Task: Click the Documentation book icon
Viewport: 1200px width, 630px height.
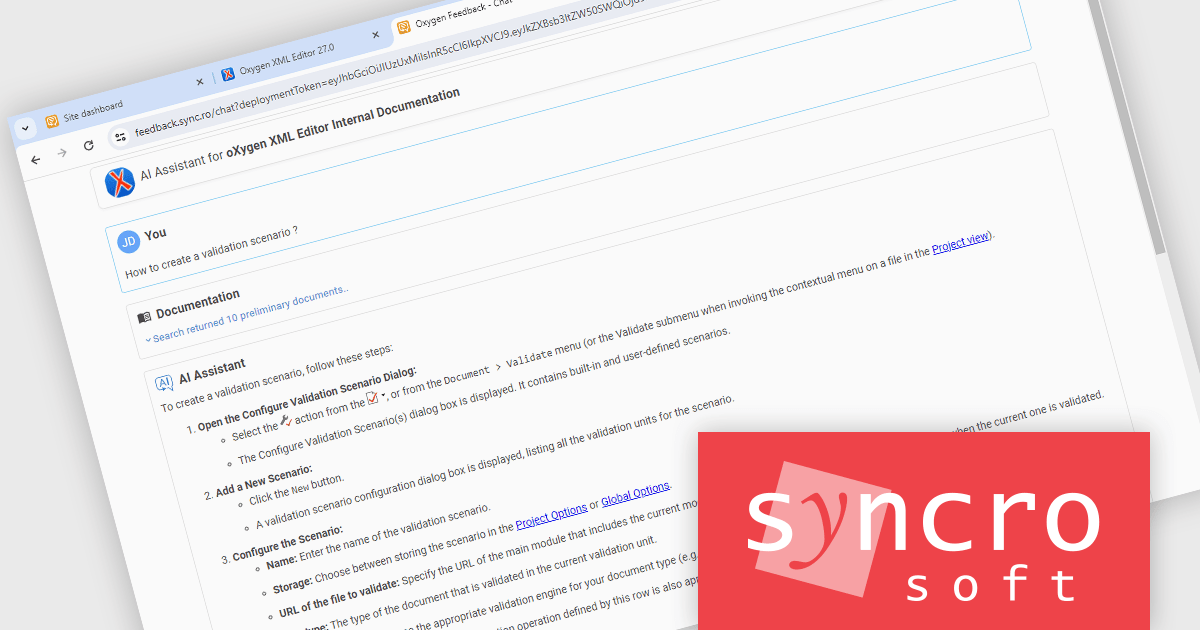Action: 145,316
